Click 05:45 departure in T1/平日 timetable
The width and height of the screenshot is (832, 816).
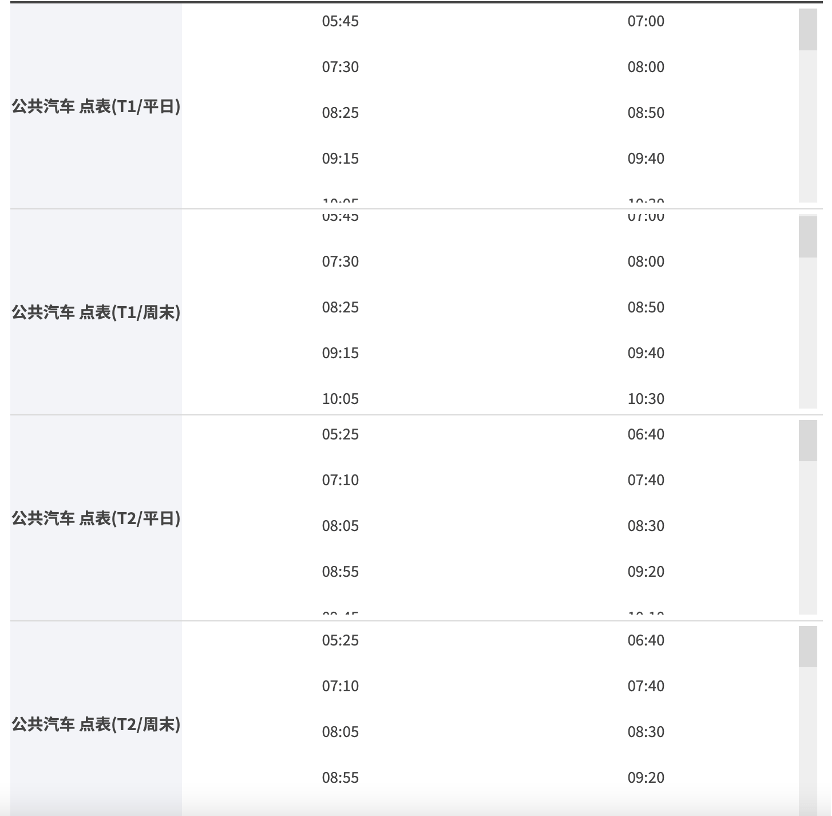tap(340, 21)
